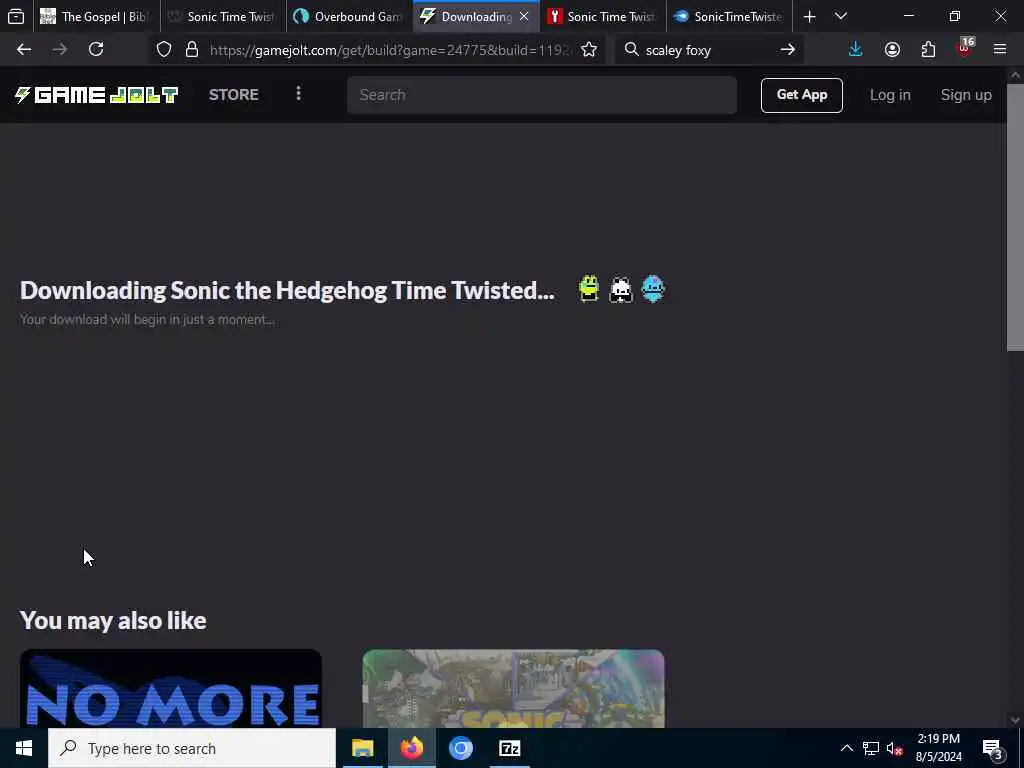Open Firefox downloads panel
Viewport: 1024px width, 768px height.
(856, 50)
